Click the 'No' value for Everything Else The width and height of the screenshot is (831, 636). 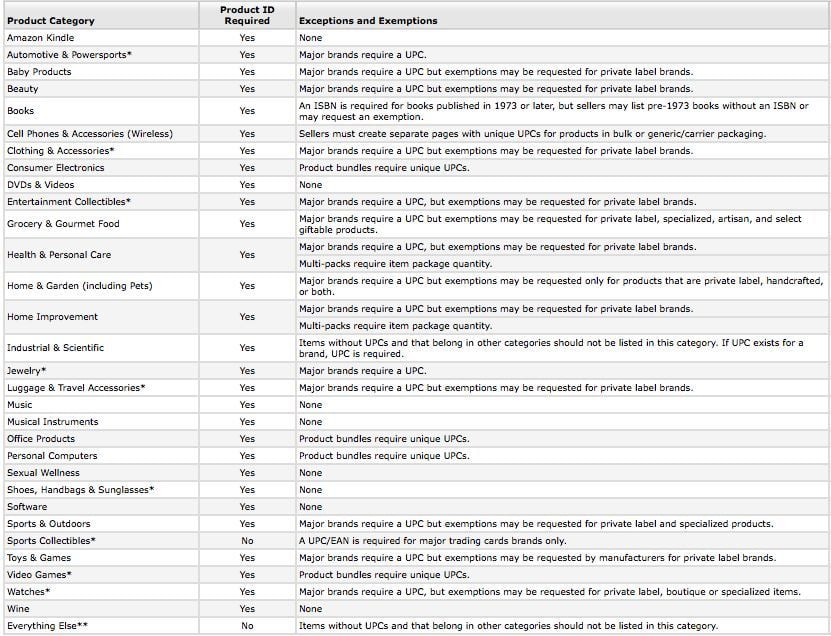247,625
